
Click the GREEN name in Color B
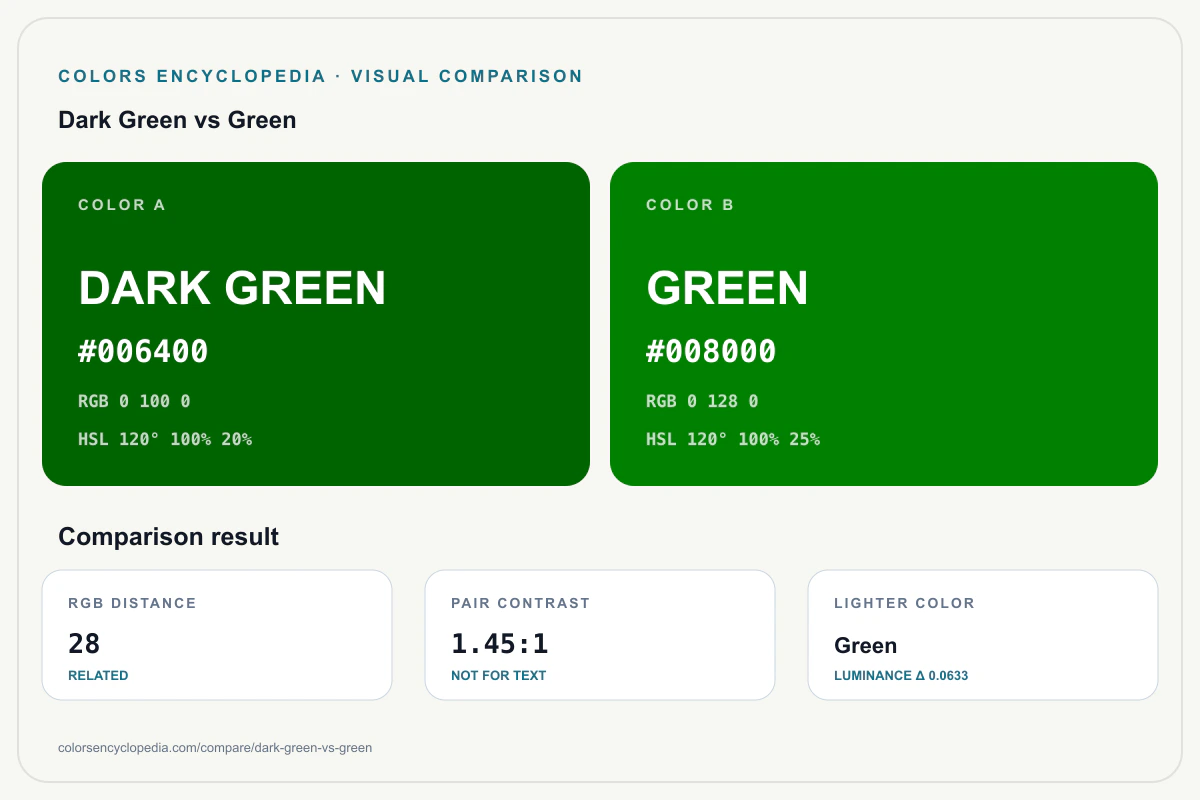(727, 289)
